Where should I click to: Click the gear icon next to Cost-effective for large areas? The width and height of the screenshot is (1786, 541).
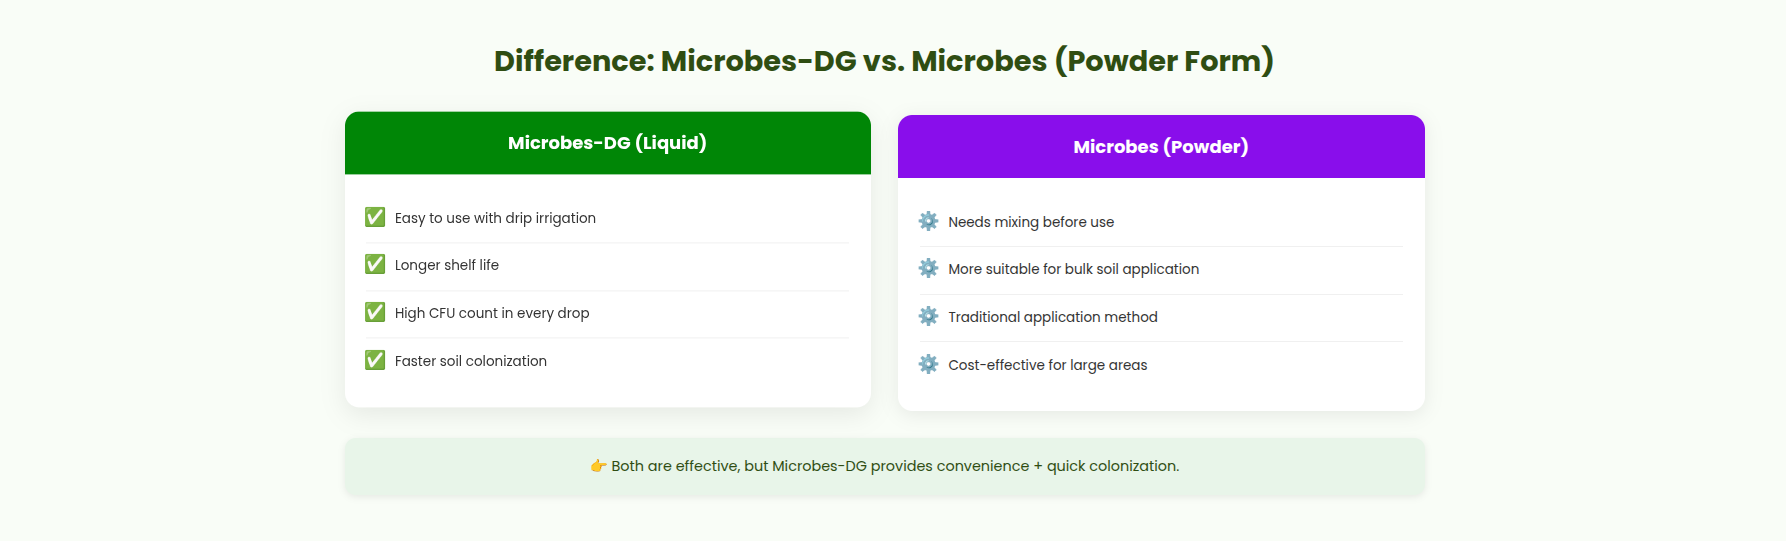[x=929, y=364]
